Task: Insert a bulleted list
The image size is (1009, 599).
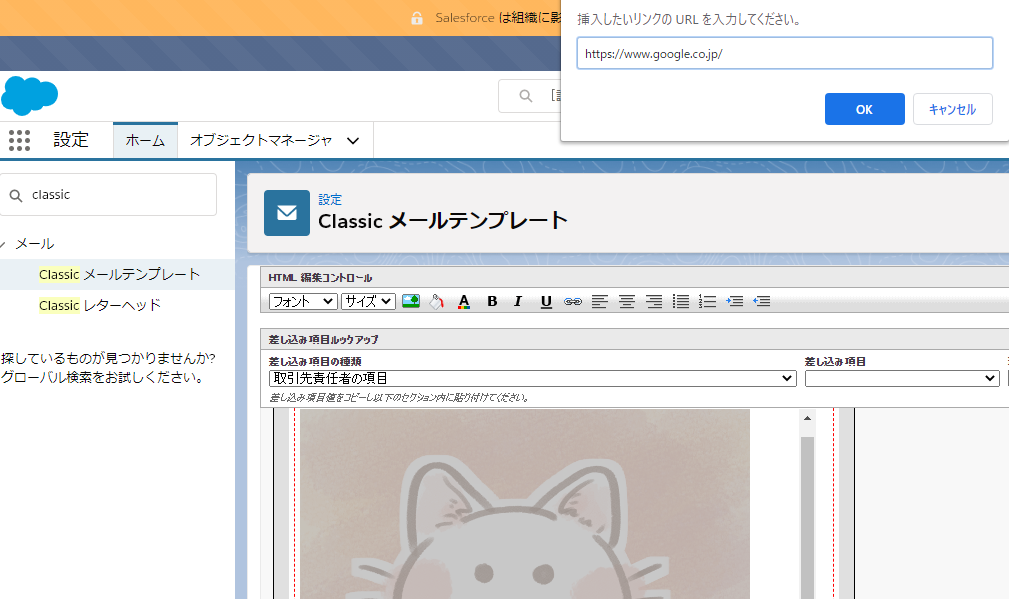Action: point(681,301)
